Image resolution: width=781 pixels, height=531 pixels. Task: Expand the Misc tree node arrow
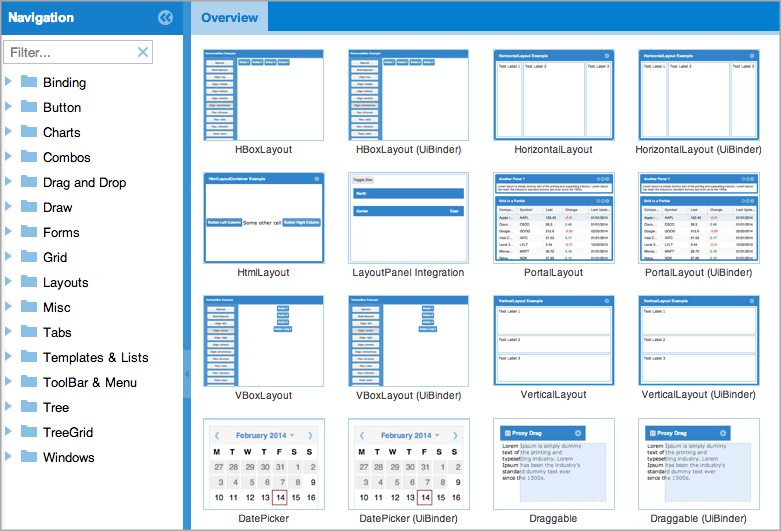pyautogui.click(x=8, y=306)
